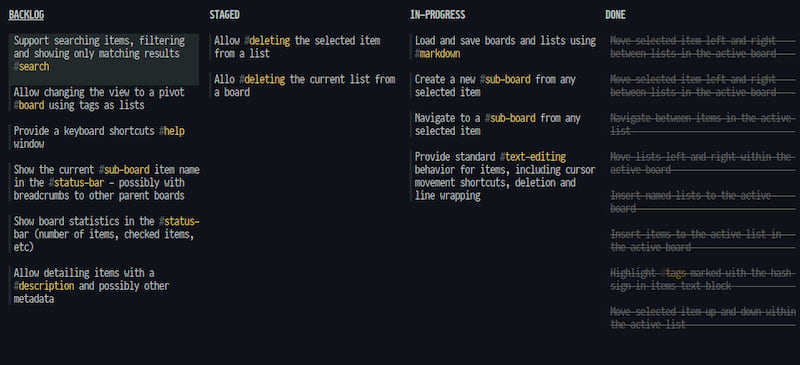Select the 'Create a new #sub-board' card
800x365 pixels.
503,86
